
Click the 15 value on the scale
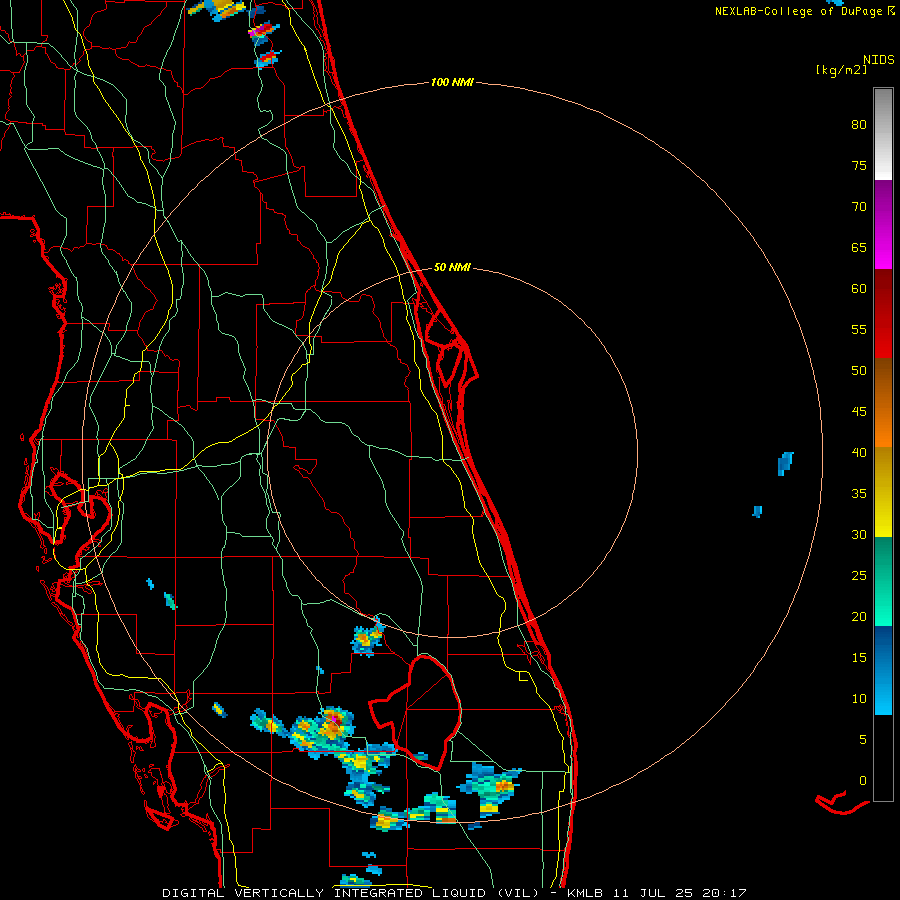(859, 657)
